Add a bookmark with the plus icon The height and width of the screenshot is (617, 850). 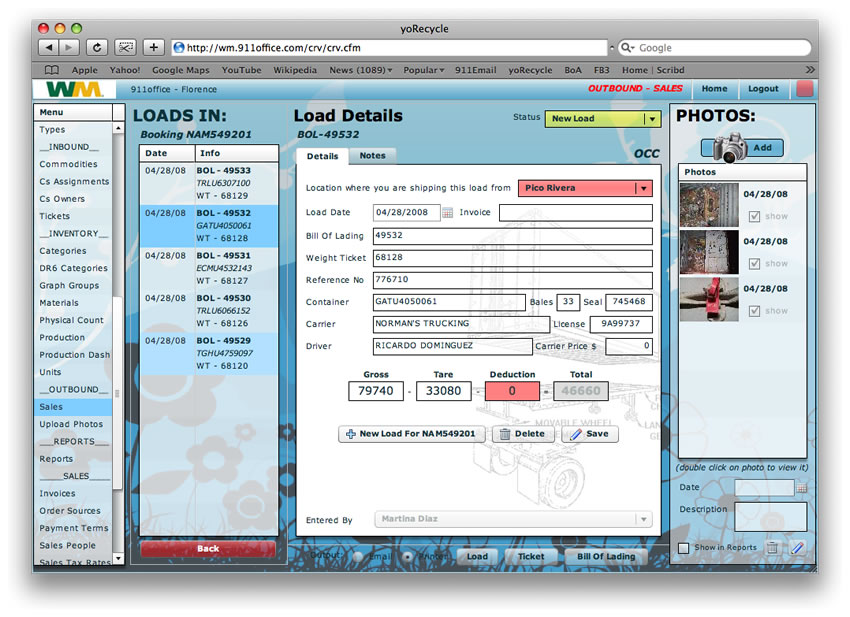click(x=154, y=48)
